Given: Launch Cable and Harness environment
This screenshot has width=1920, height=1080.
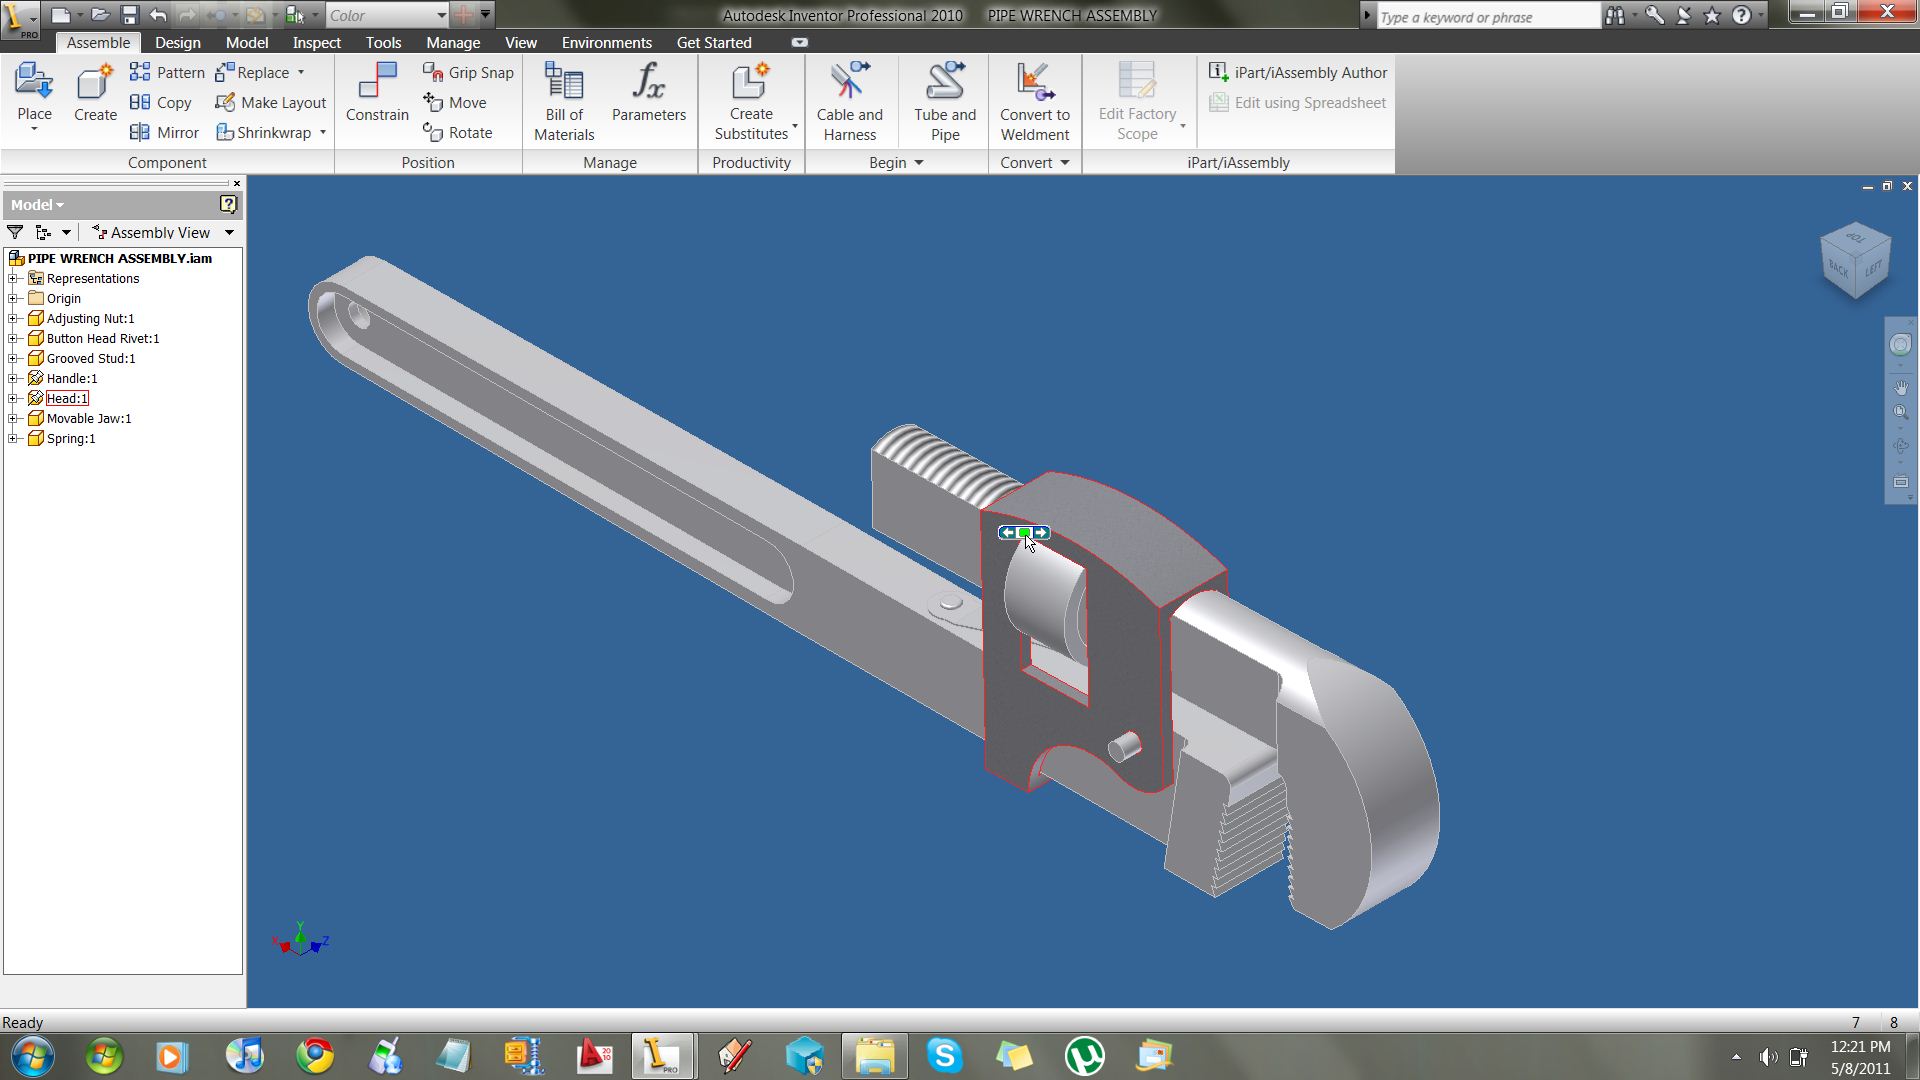Looking at the screenshot, I should pos(849,101).
